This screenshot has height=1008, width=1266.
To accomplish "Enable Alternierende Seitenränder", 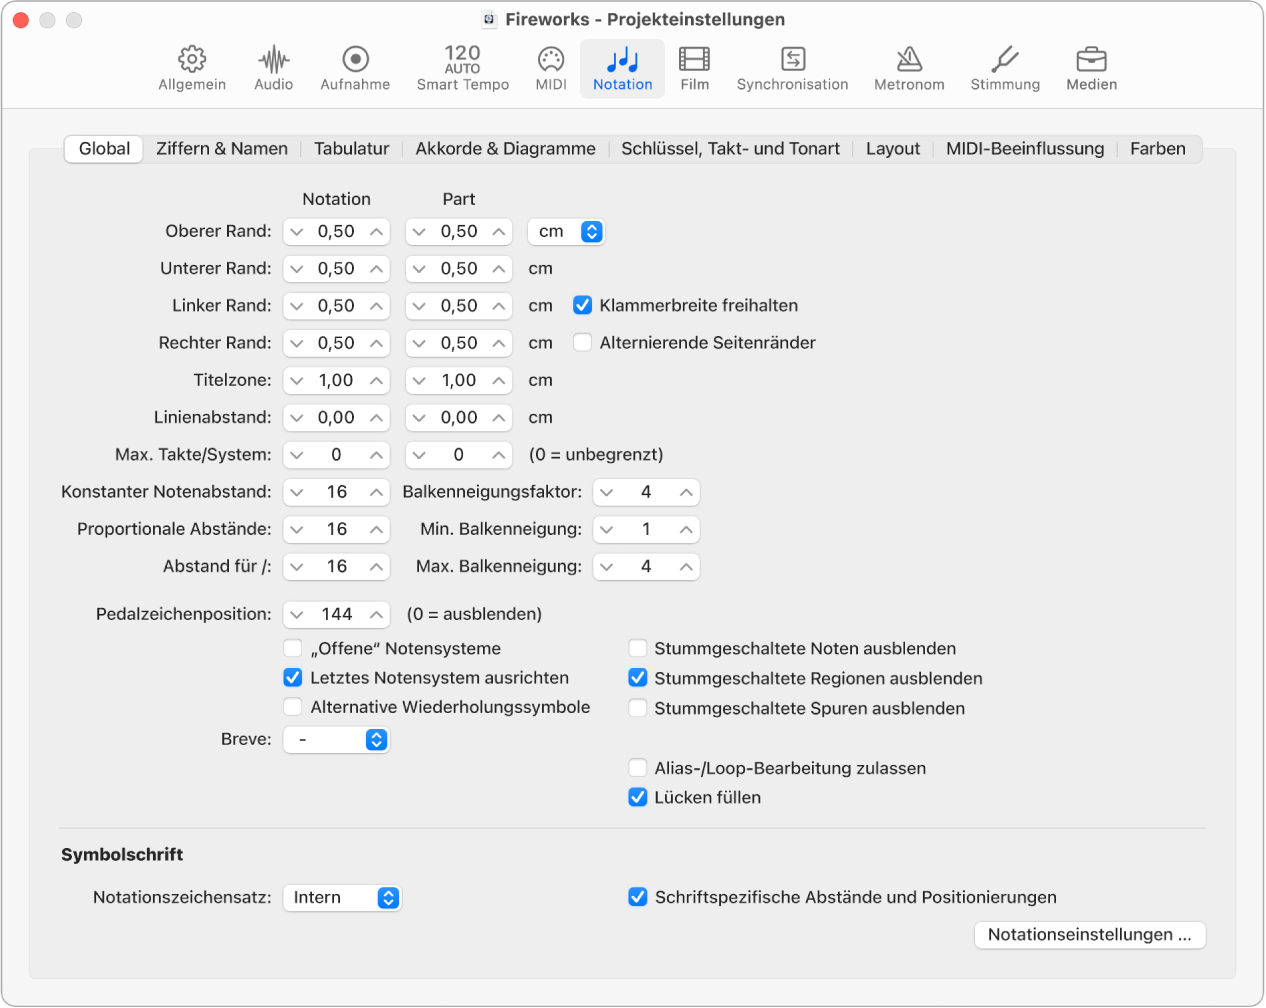I will tap(584, 342).
